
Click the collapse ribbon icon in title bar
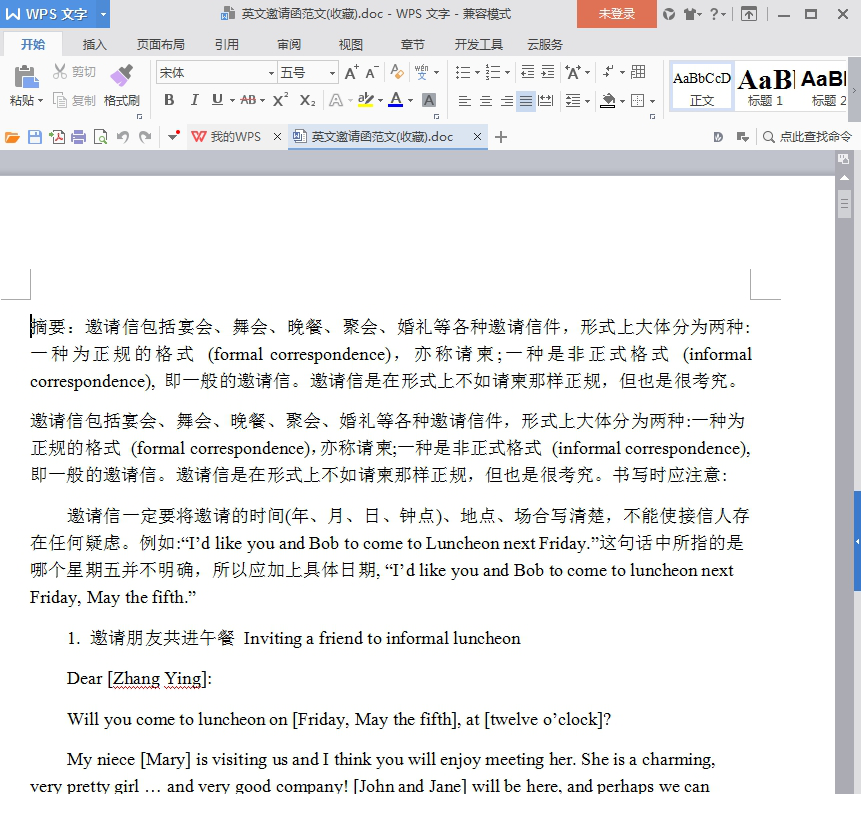point(749,14)
